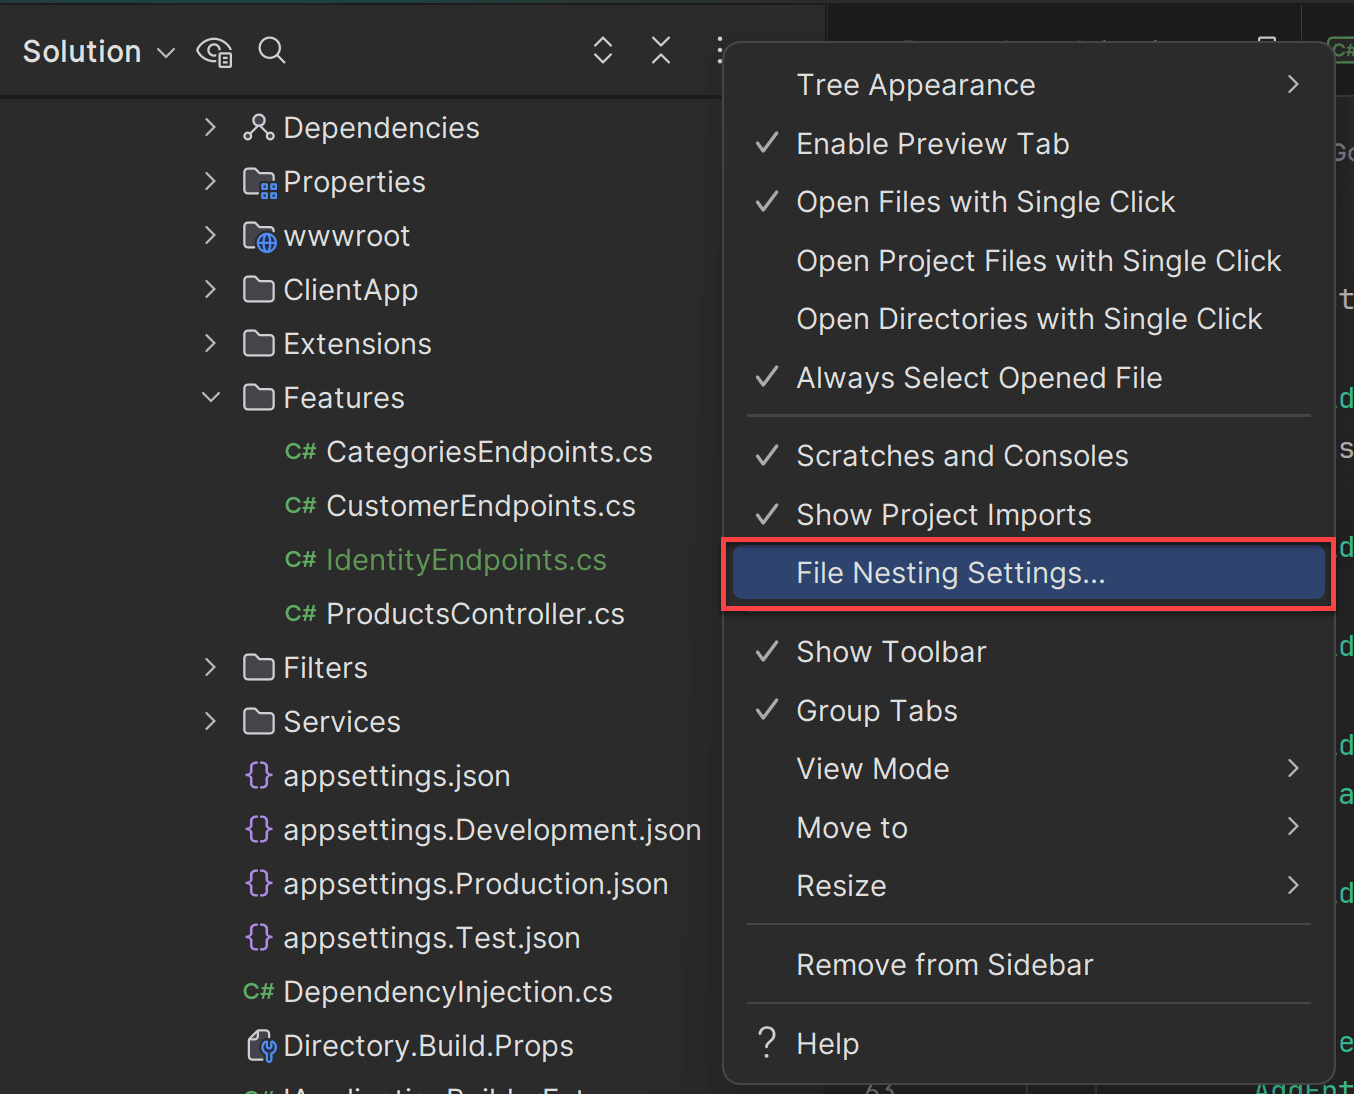
Task: Click the Help entry
Action: coord(827,1043)
